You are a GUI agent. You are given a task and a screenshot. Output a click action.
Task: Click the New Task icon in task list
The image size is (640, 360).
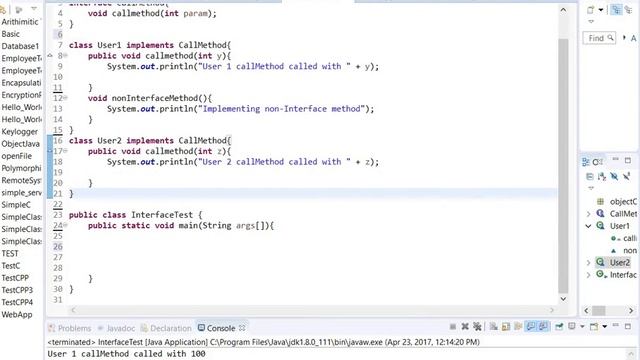591,10
